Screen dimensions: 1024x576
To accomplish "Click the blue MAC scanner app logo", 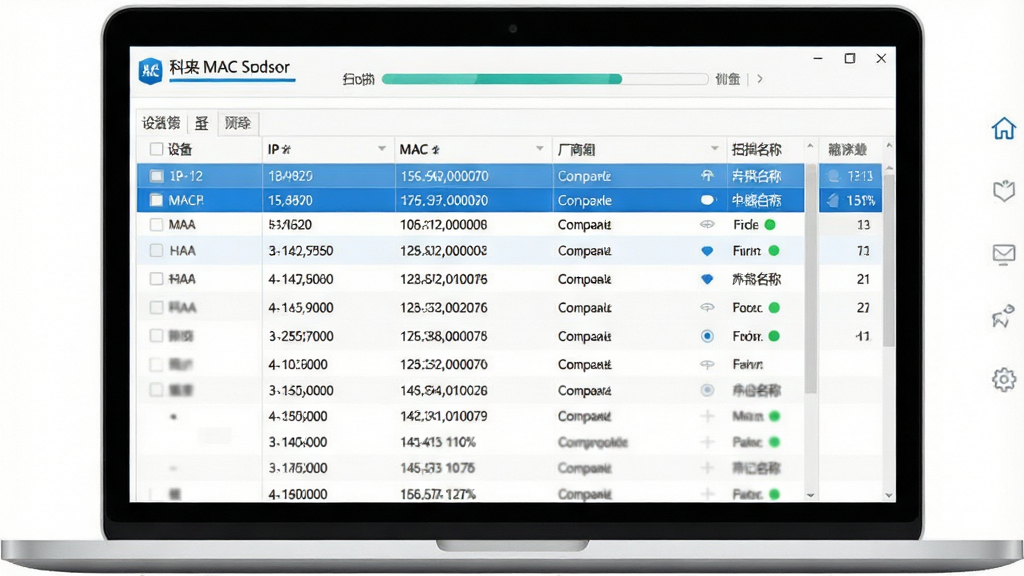I will pyautogui.click(x=150, y=71).
